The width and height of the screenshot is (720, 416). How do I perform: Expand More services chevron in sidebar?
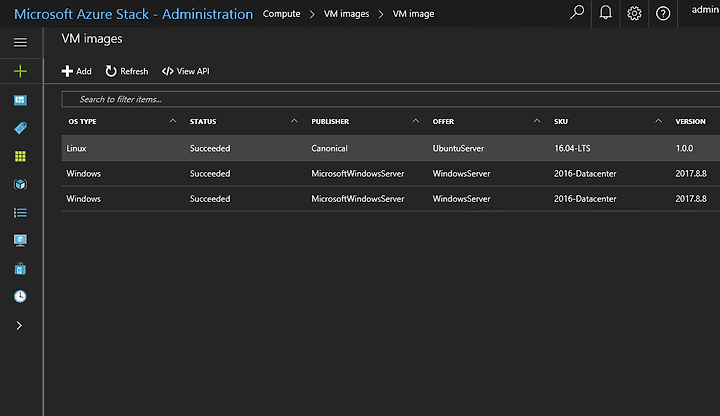(x=19, y=326)
